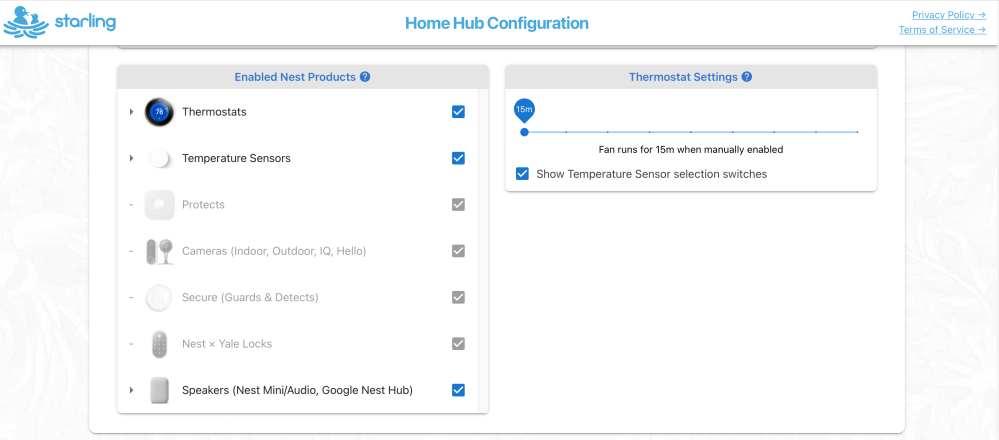Expand the Temperature Sensors row arrow
999x440 pixels.
coord(131,158)
